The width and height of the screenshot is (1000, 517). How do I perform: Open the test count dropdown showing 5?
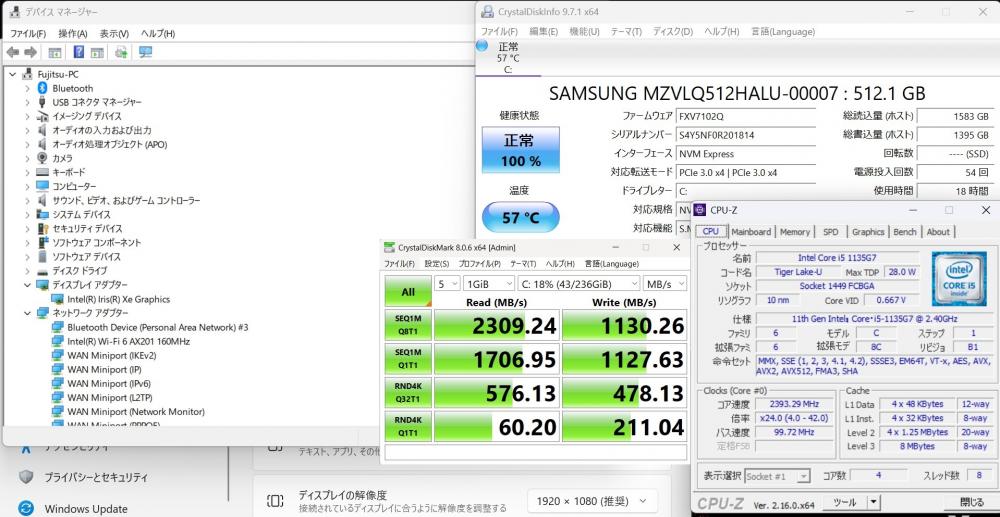tap(447, 284)
